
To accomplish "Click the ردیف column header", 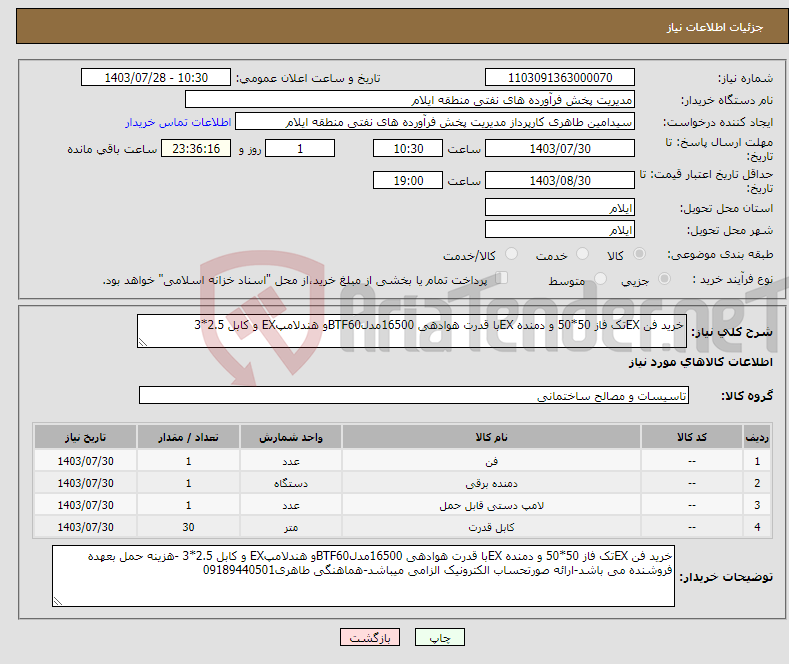I will [757, 437].
